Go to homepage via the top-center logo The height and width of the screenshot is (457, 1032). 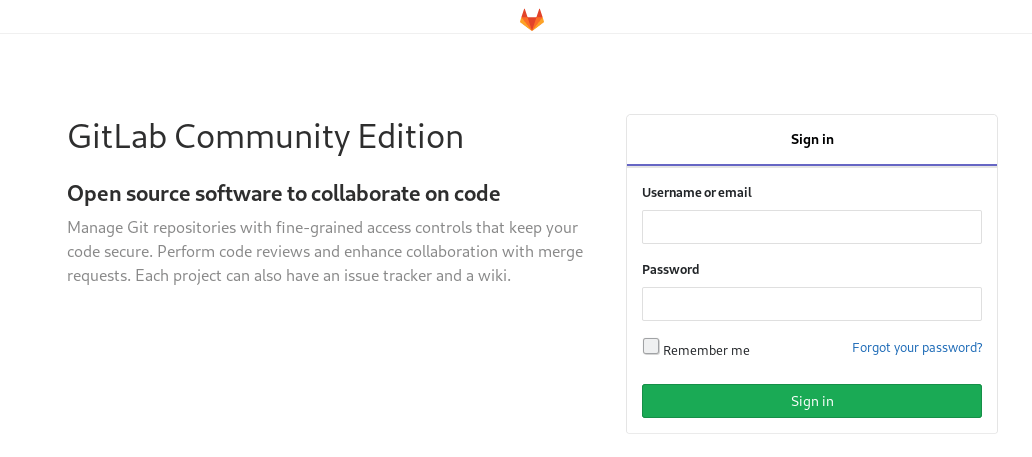pyautogui.click(x=532, y=19)
